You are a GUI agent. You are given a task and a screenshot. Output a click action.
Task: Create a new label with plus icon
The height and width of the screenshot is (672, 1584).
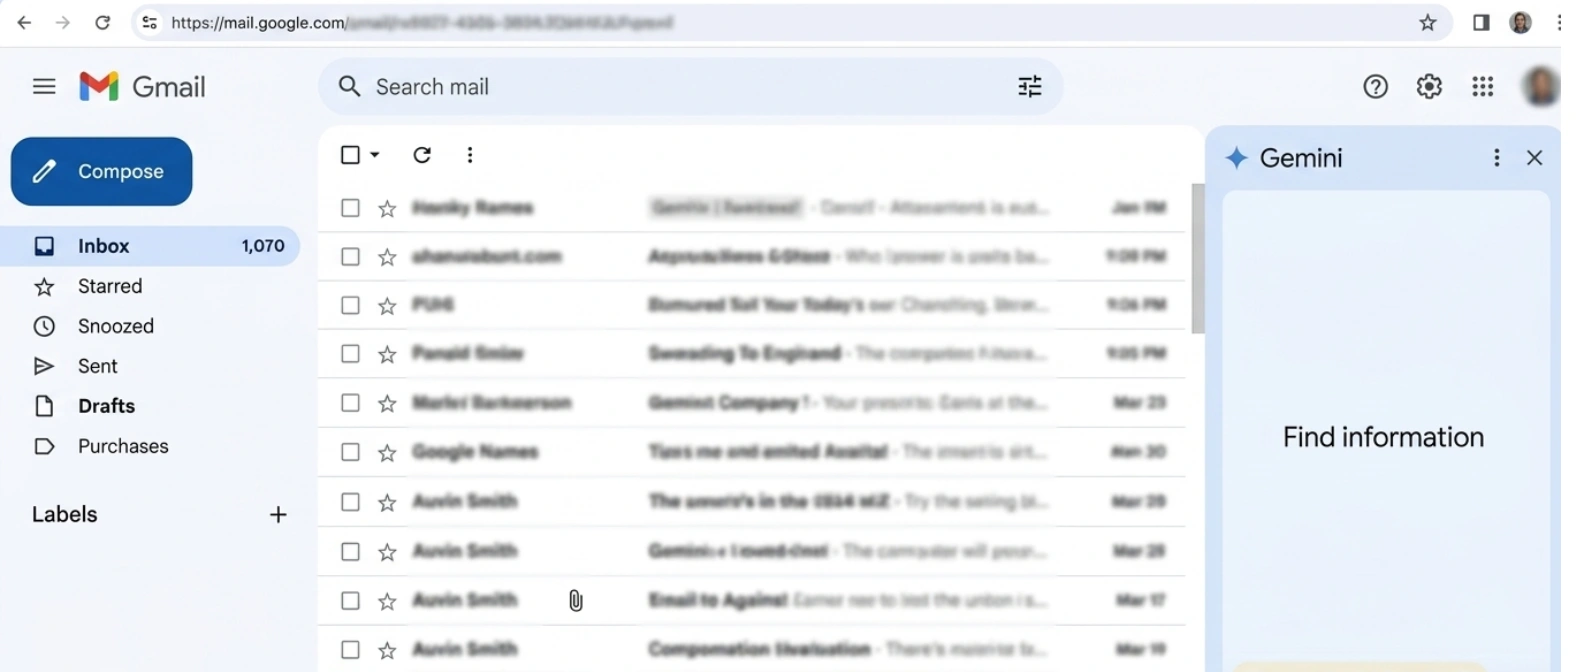tap(278, 515)
